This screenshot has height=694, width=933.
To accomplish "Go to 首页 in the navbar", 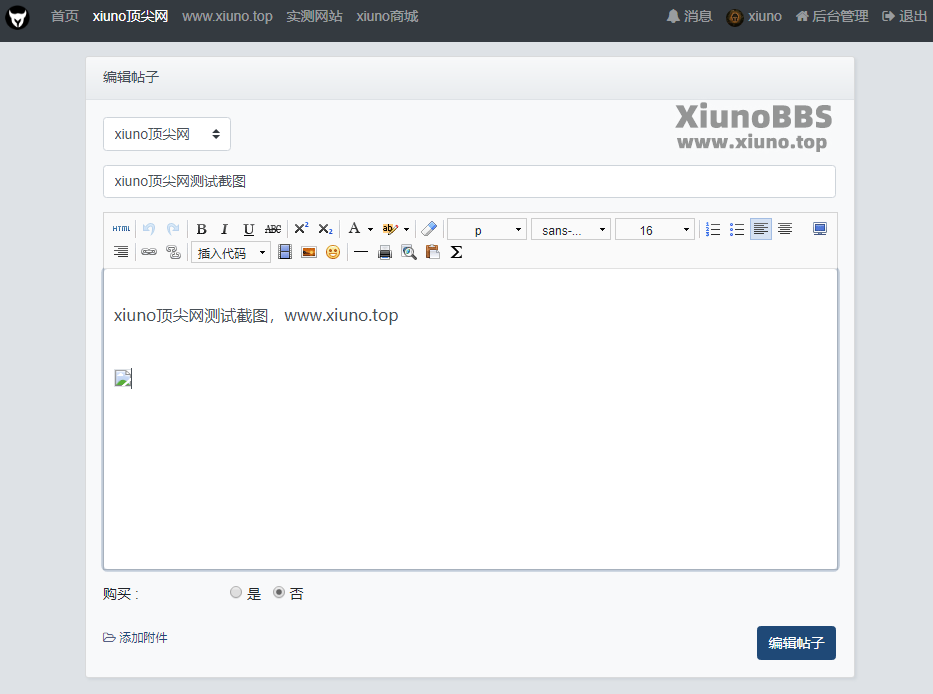I will pyautogui.click(x=65, y=16).
